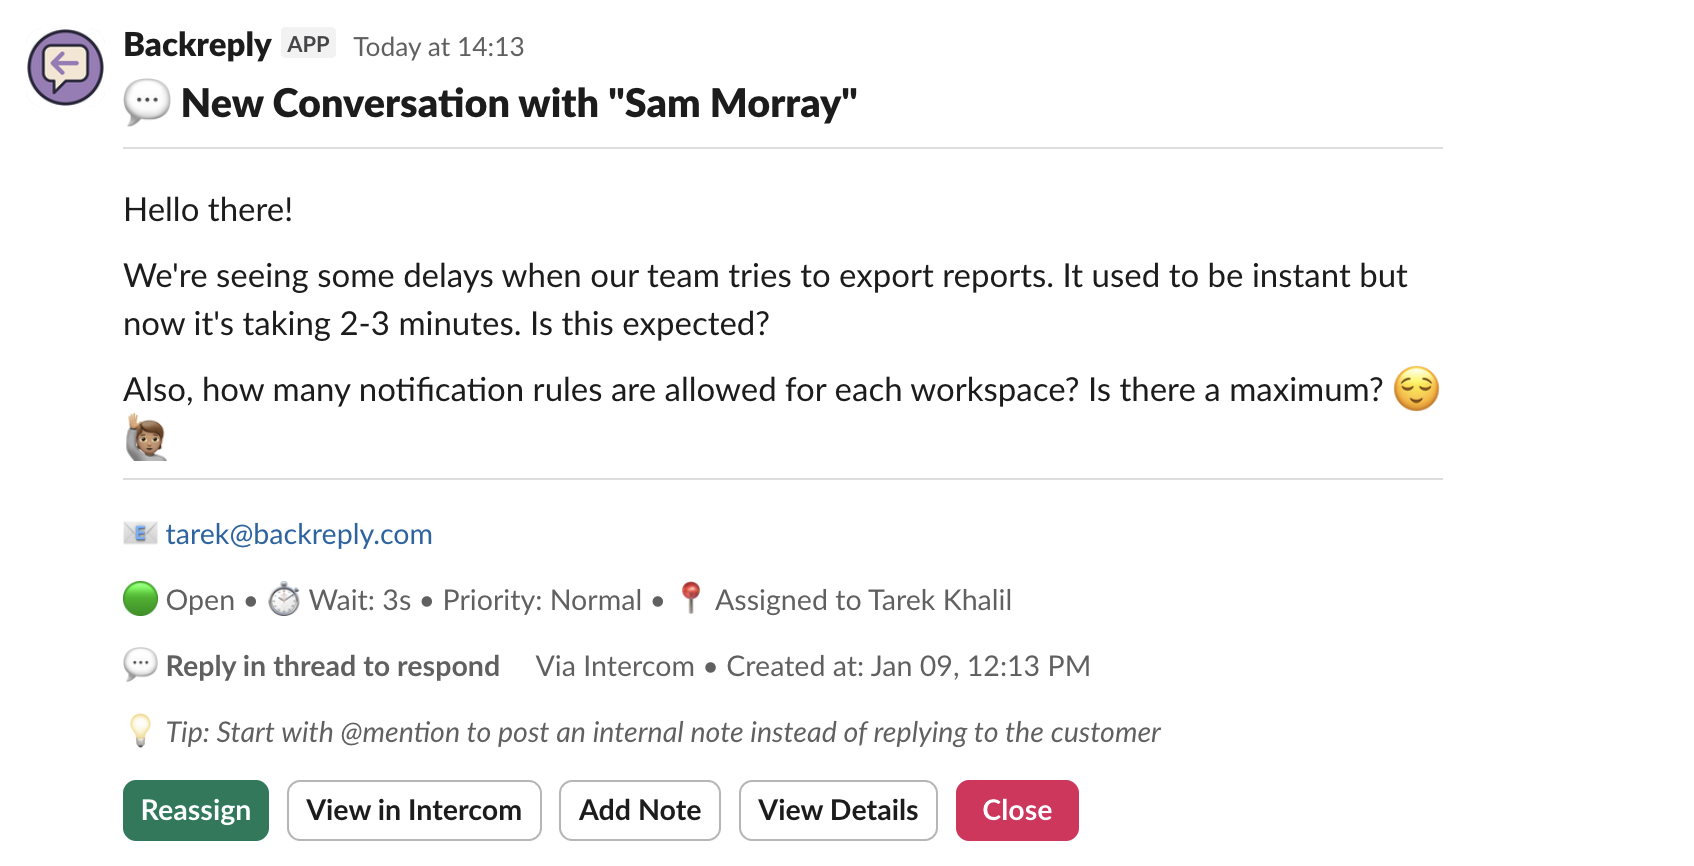Click the Backreply sender name
This screenshot has width=1694, height=866.
point(197,45)
